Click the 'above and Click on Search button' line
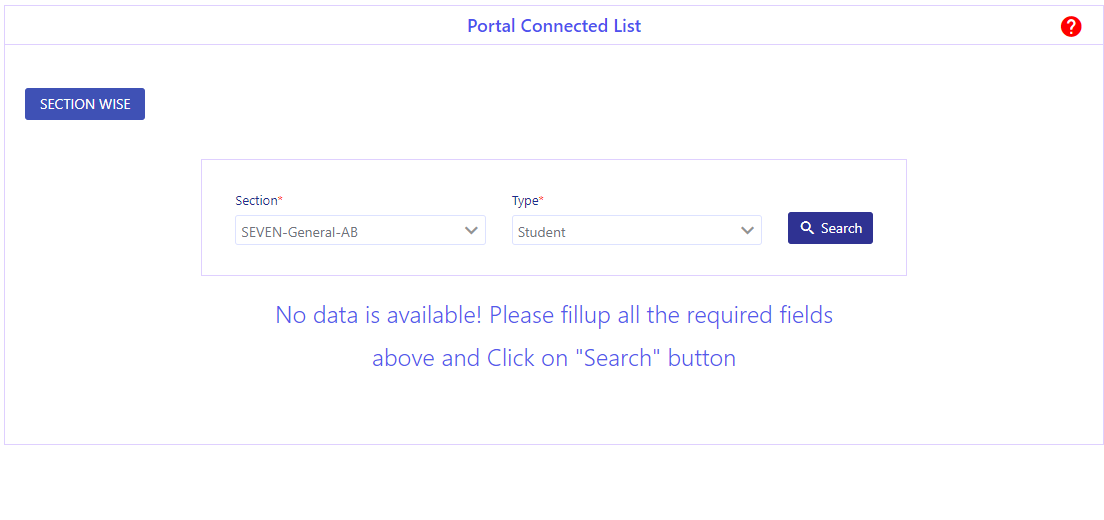The height and width of the screenshot is (520, 1104). click(554, 358)
